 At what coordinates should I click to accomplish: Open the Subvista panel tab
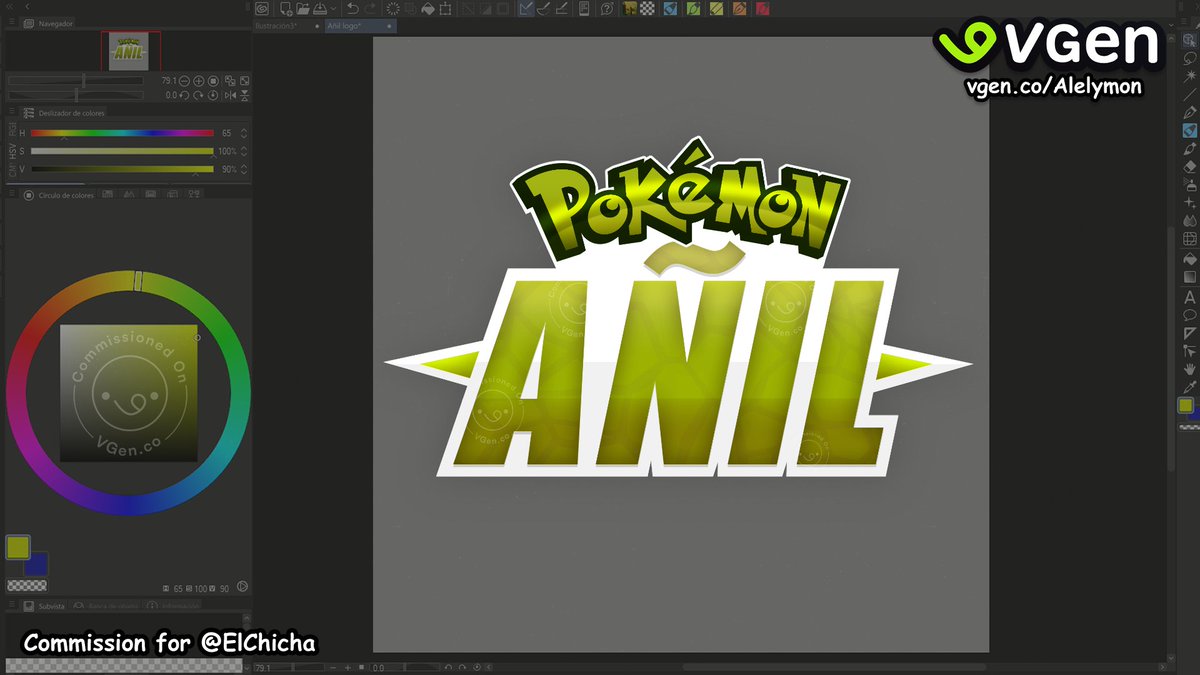coord(44,606)
